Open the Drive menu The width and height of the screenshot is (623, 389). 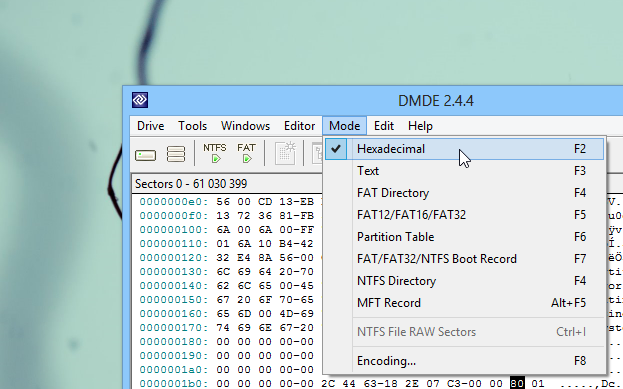(x=150, y=126)
